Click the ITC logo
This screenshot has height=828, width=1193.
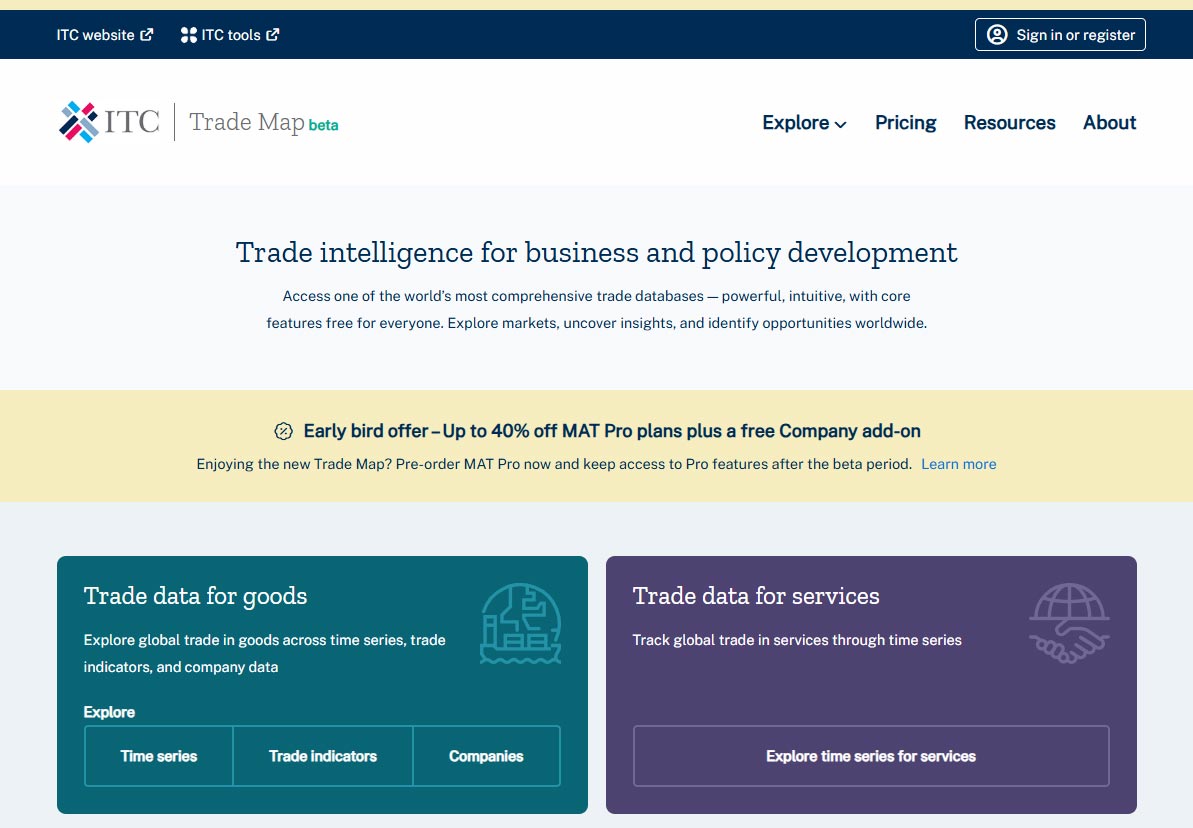pyautogui.click(x=110, y=122)
